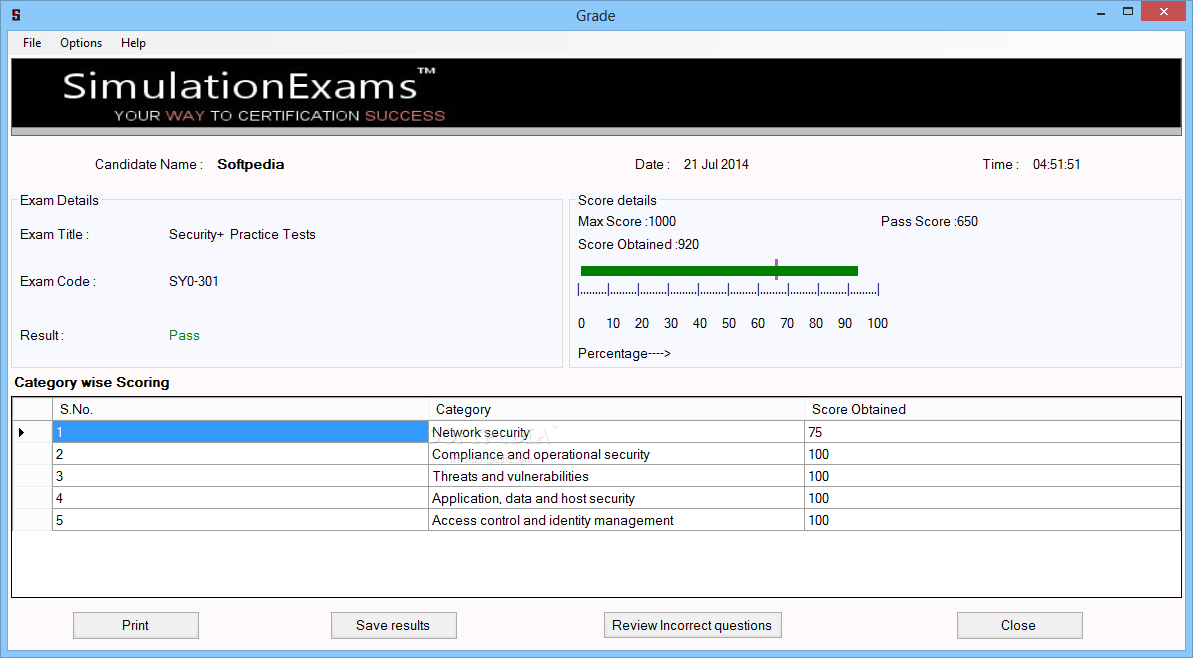Screen dimensions: 1193x658
Task: Select the Threats and vulnerabilities cell
Action: [x=616, y=476]
